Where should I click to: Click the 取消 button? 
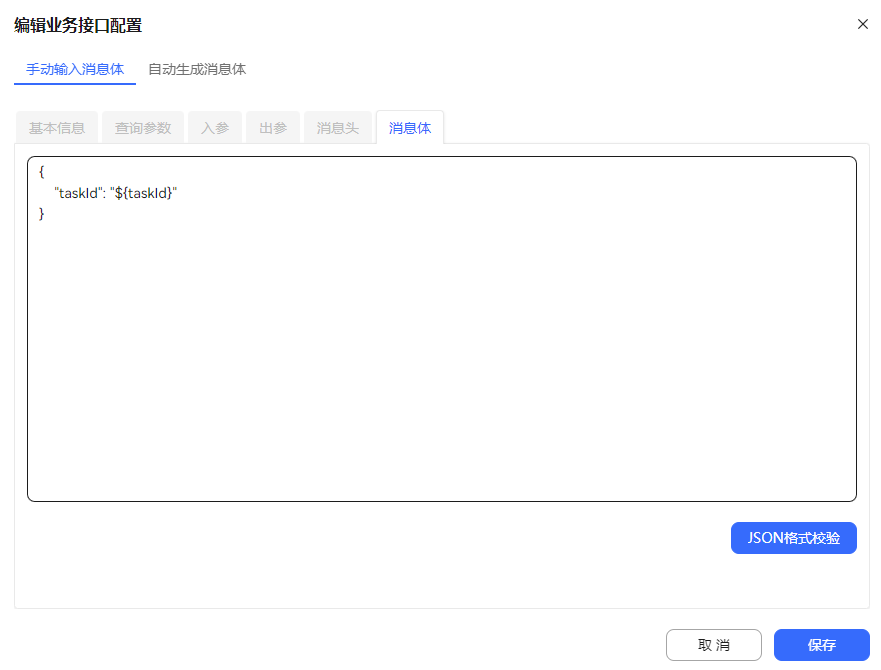pos(714,645)
